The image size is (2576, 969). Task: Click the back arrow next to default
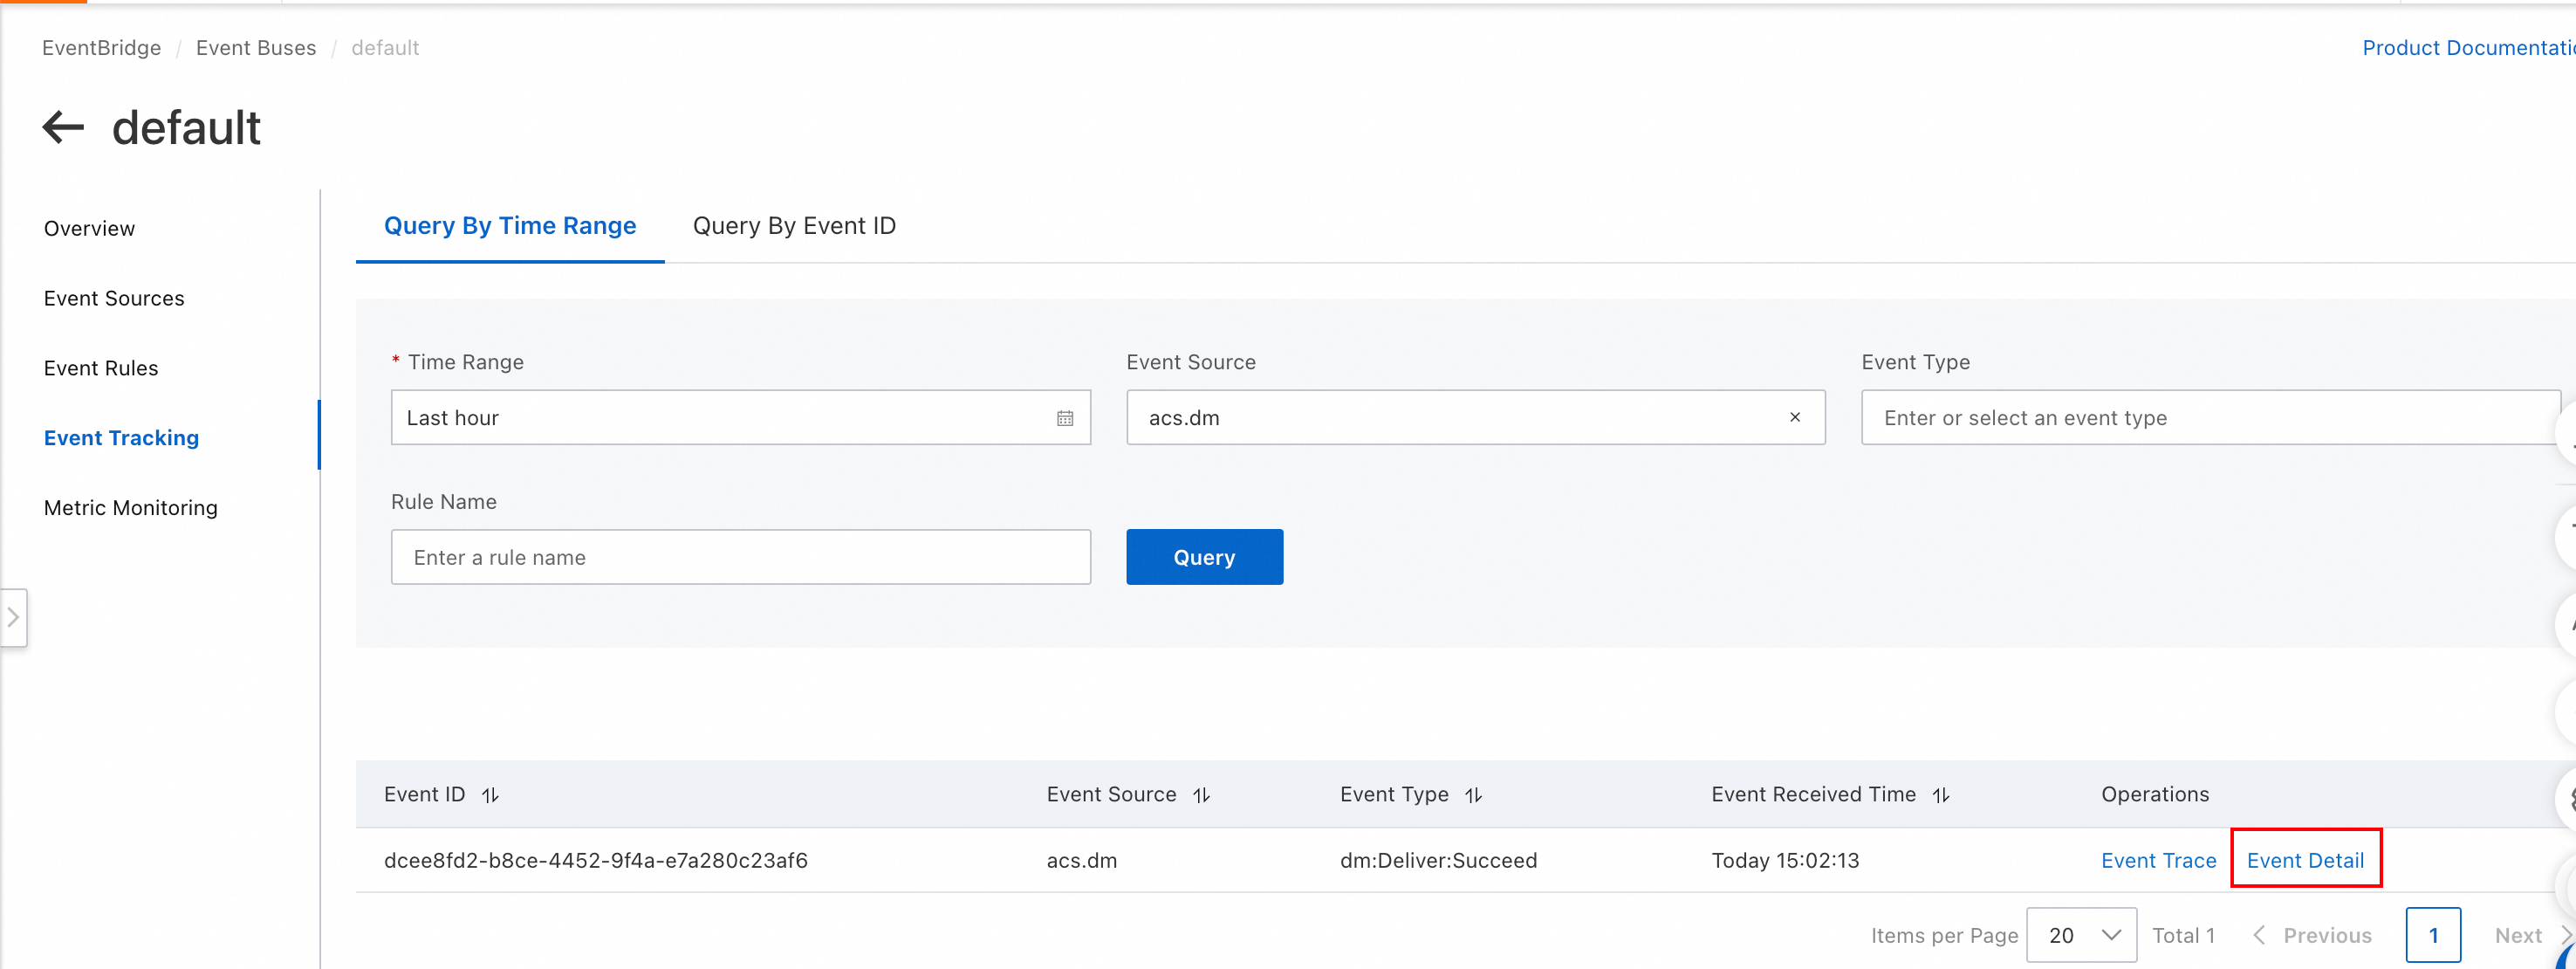coord(63,128)
